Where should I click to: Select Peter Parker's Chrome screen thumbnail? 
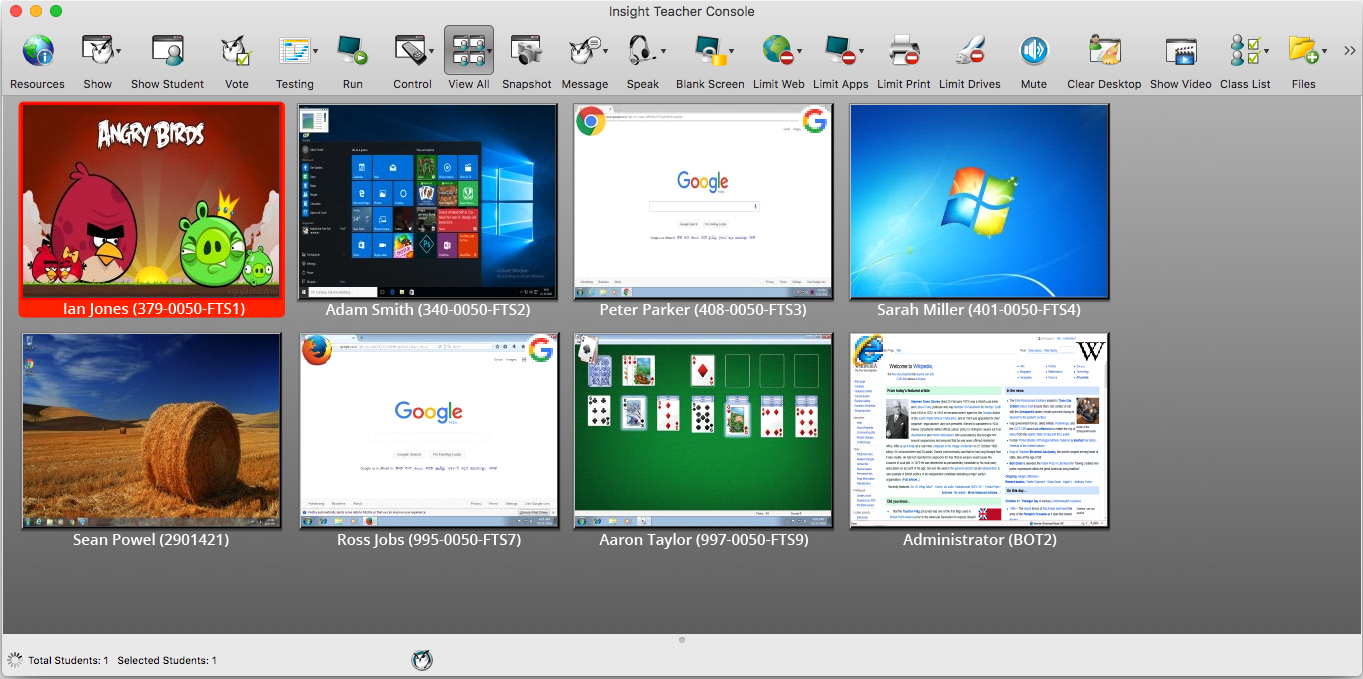click(704, 201)
